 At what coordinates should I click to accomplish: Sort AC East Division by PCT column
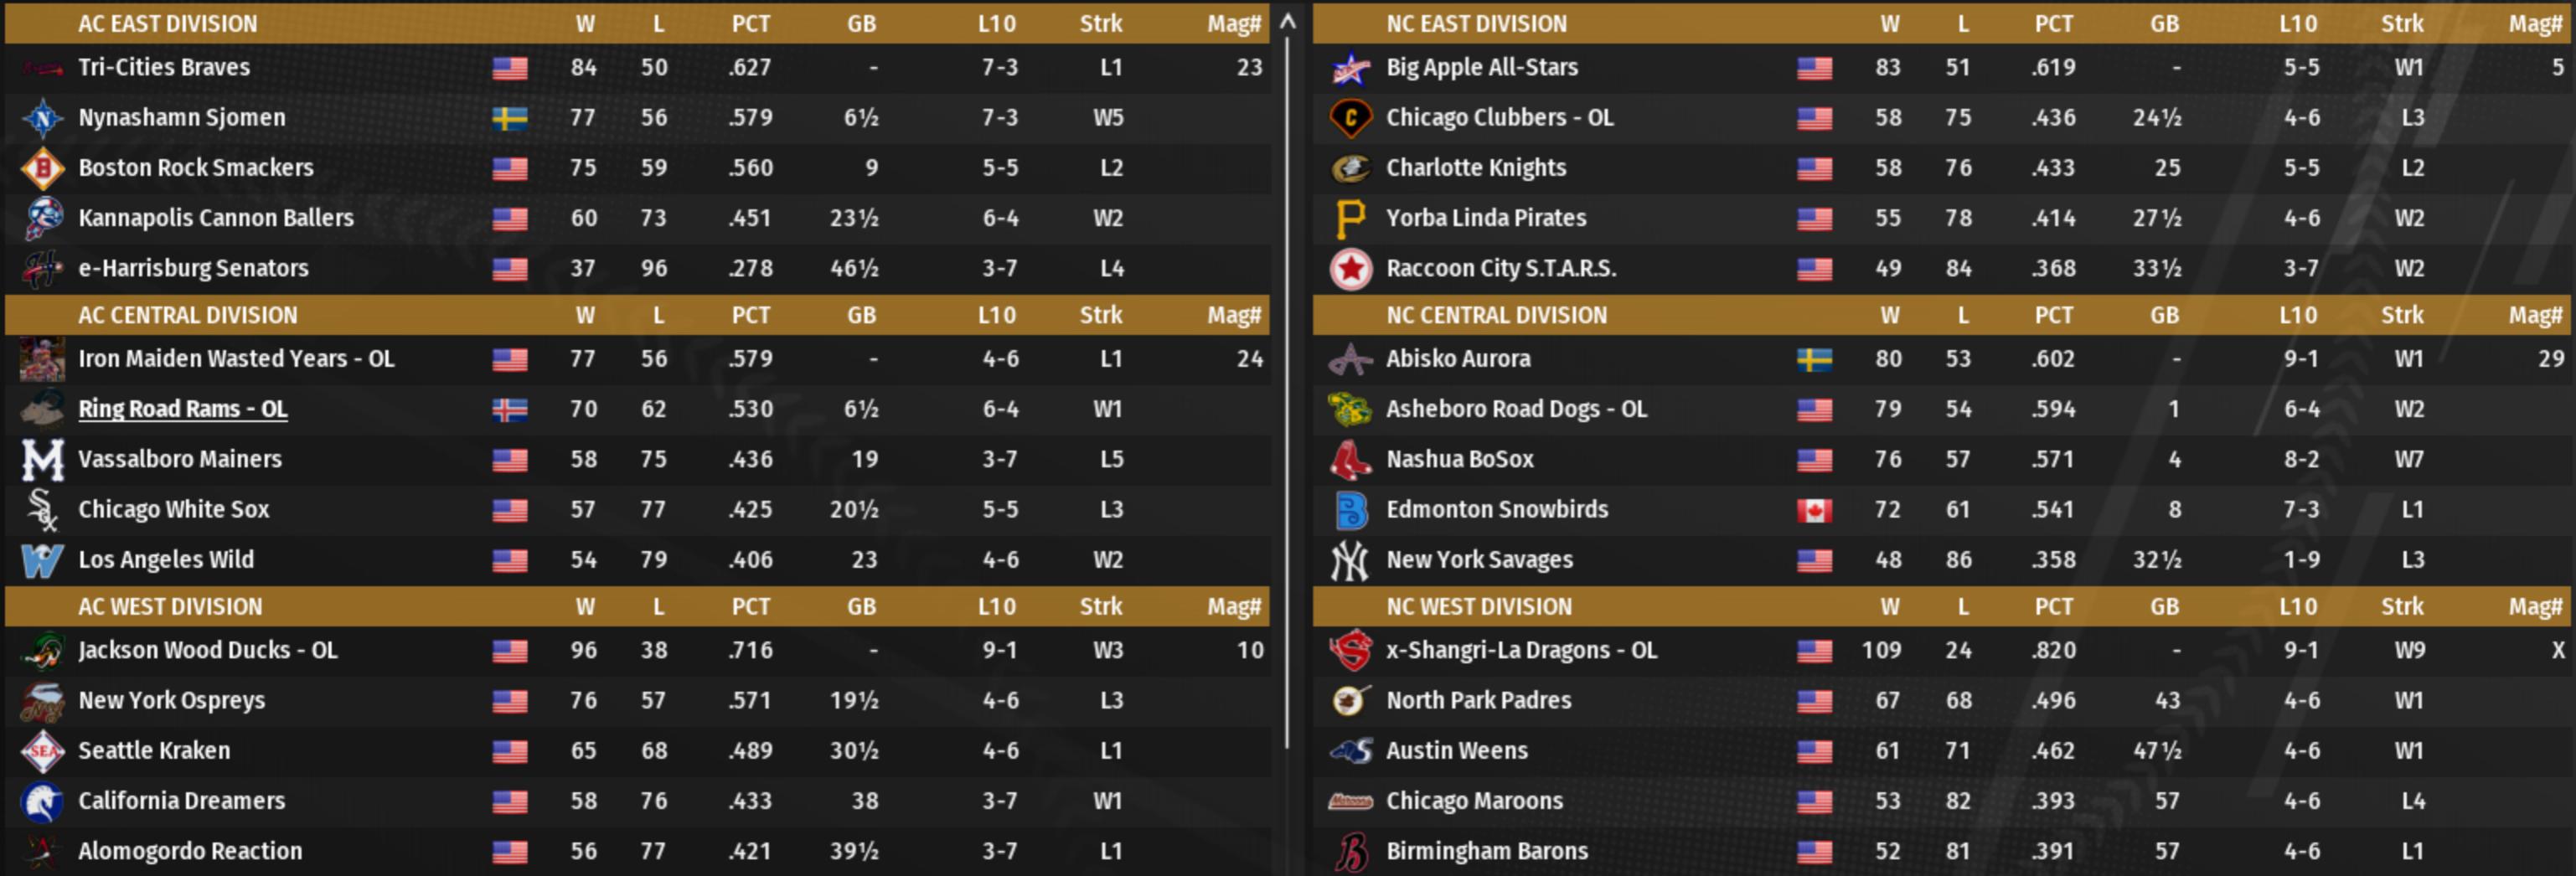click(750, 23)
